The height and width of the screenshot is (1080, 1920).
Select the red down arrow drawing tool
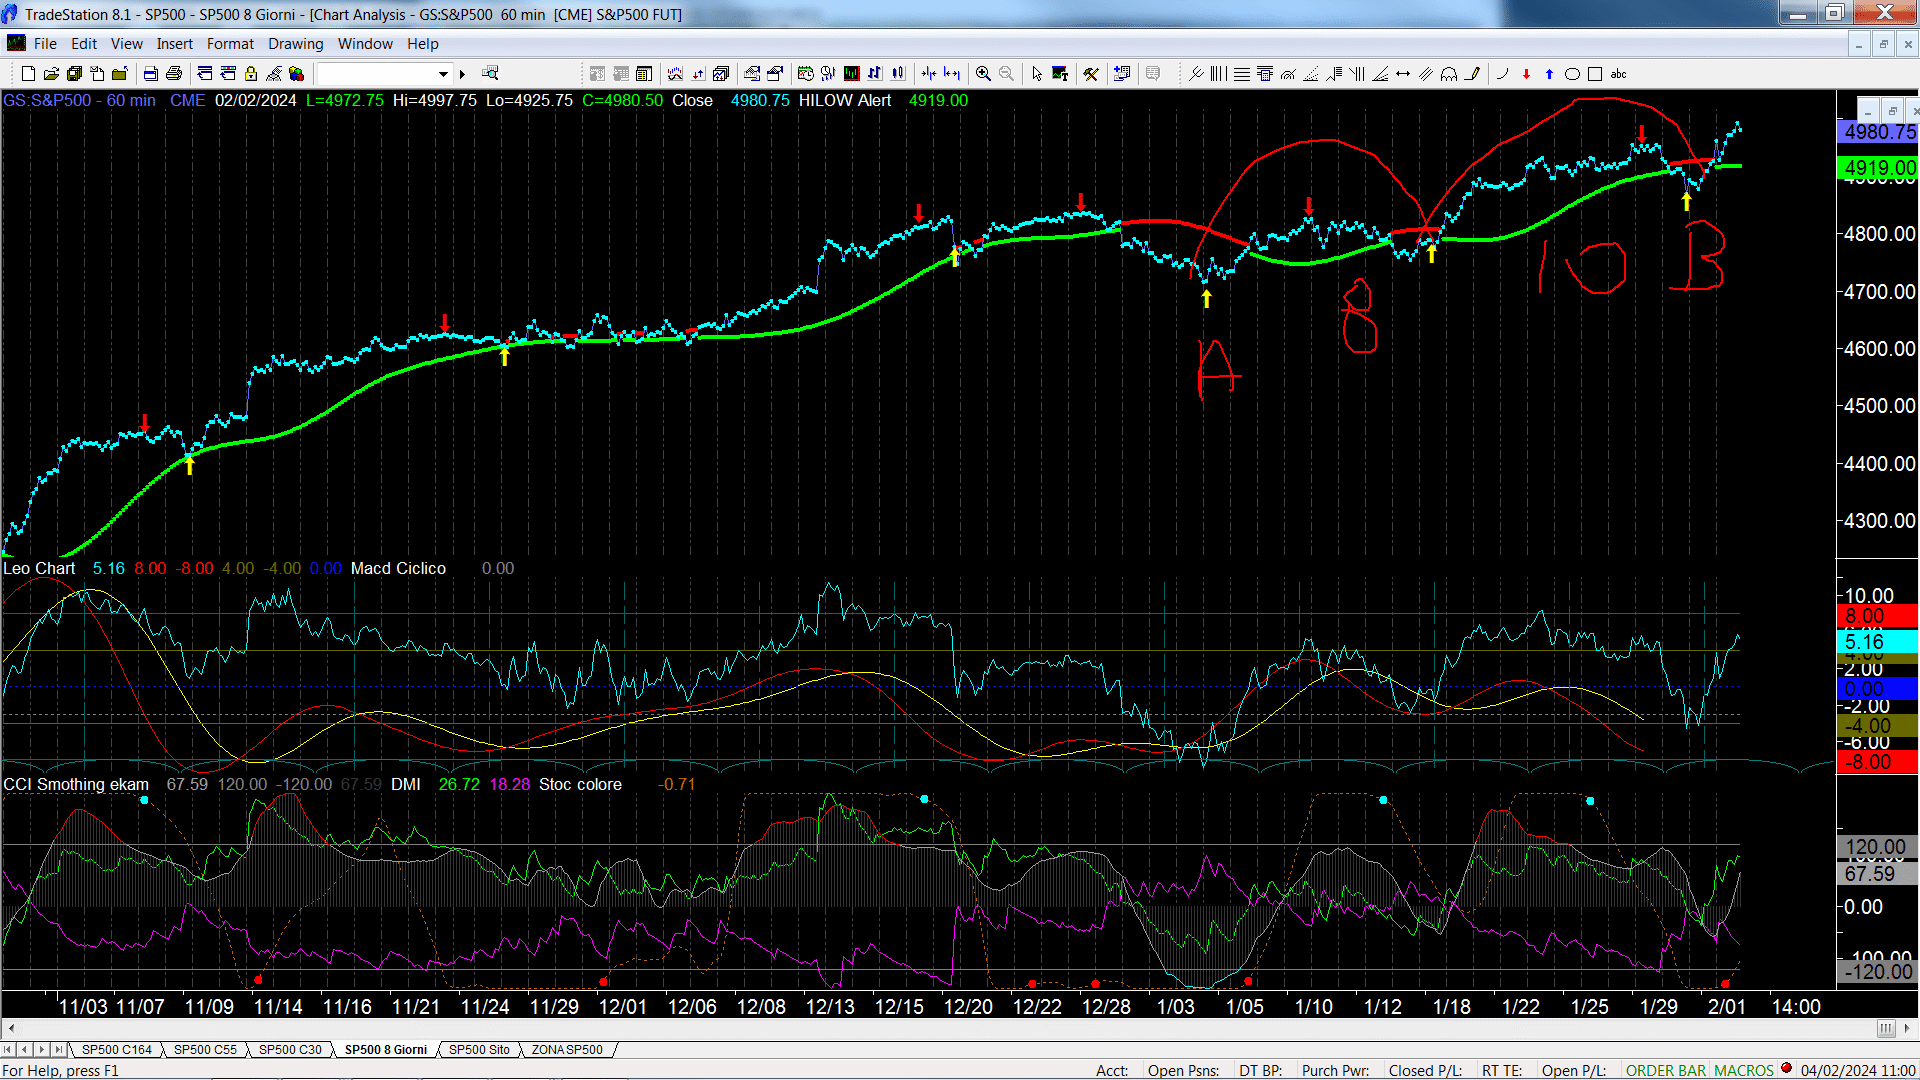coord(1526,74)
